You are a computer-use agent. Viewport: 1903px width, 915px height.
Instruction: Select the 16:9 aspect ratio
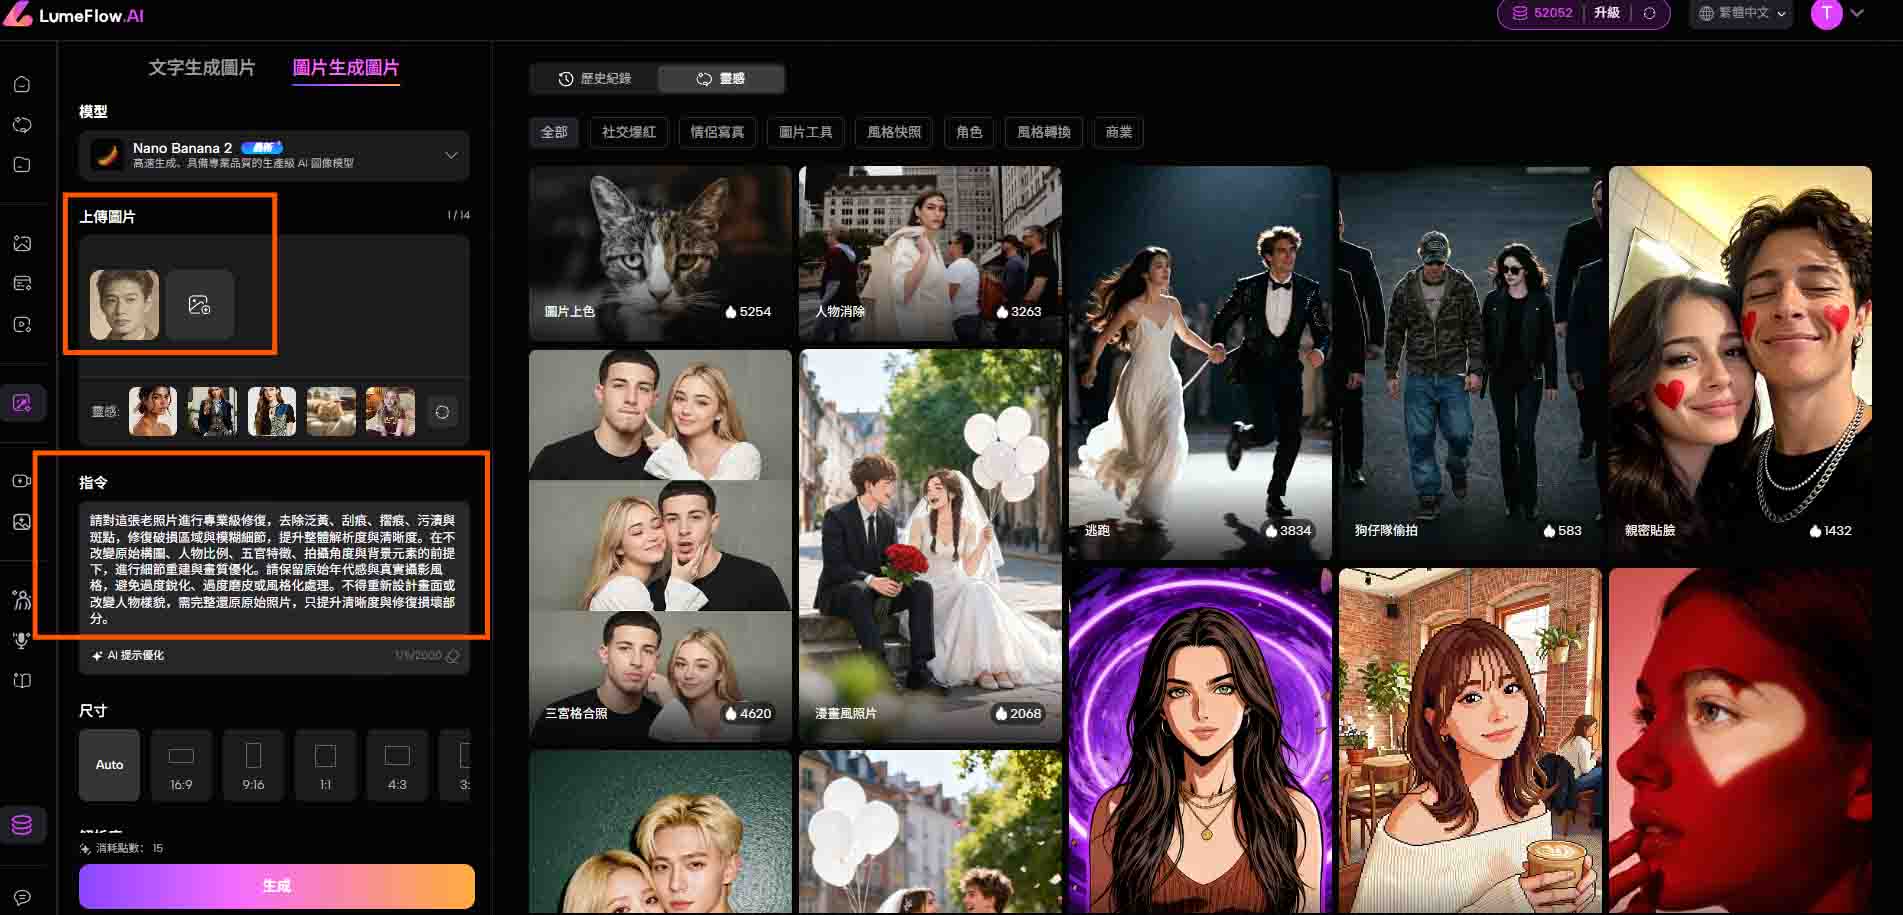(x=181, y=765)
